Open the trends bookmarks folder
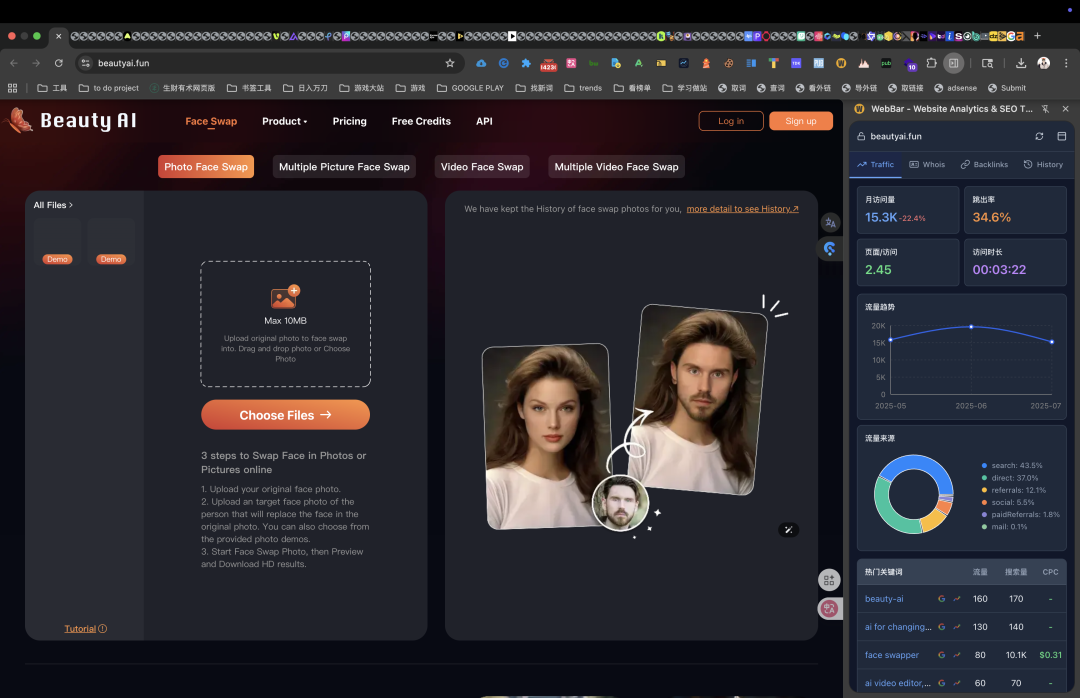The width and height of the screenshot is (1080, 698). (x=583, y=88)
